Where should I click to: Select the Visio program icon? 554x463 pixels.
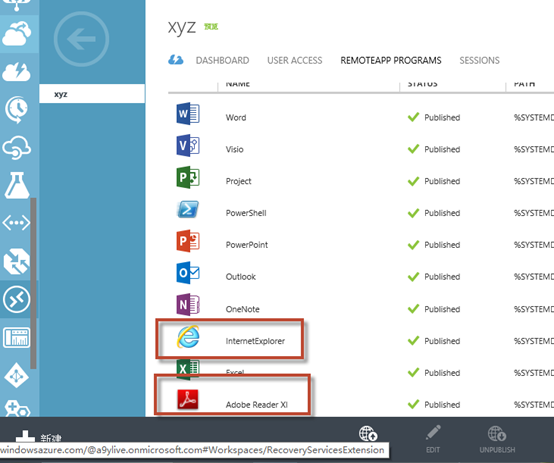[x=188, y=145]
